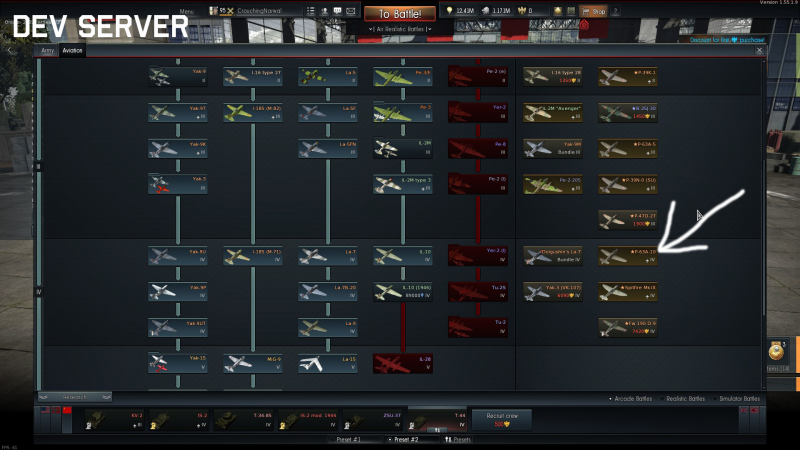The height and width of the screenshot is (450, 800).
Task: Select the locked Pe-8 bomber card
Action: click(x=478, y=148)
